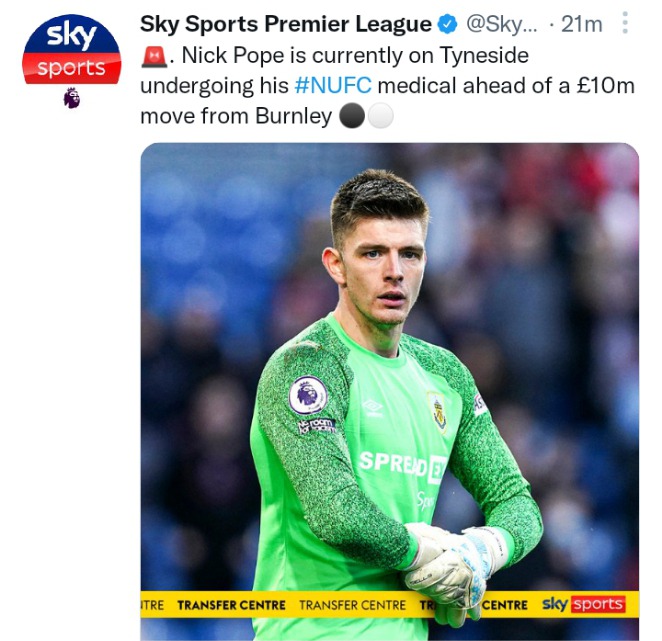Click the truncated @Sky... handle
Screen dimensions: 662x641
pos(501,24)
